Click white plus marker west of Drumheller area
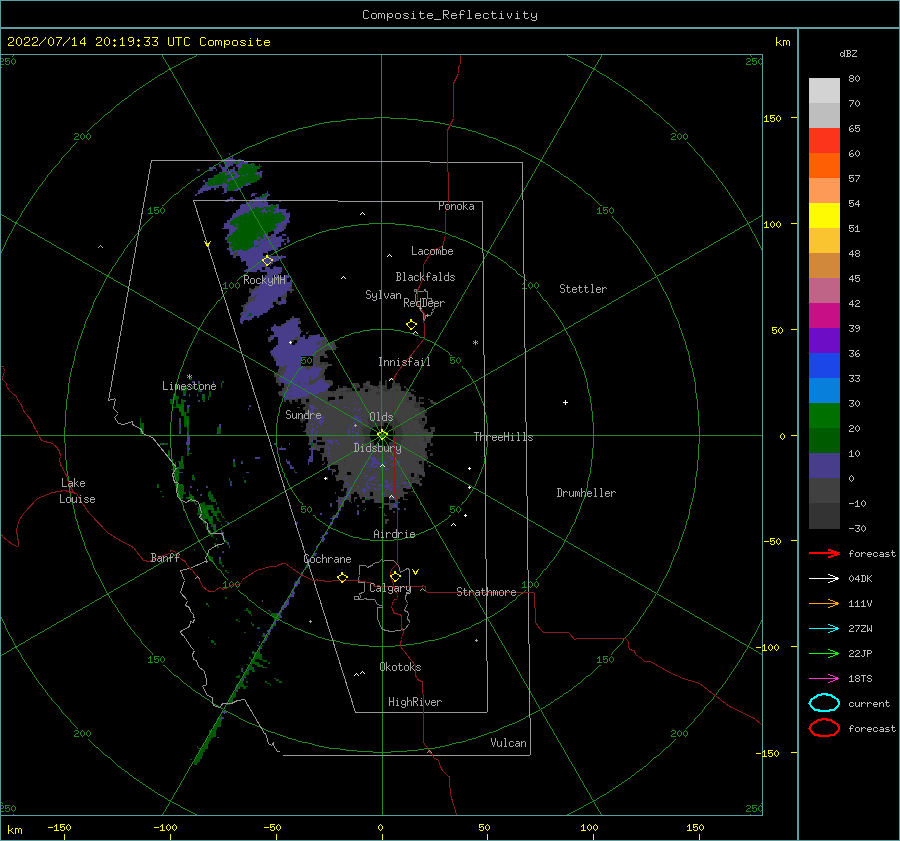This screenshot has height=841, width=900. 565,402
